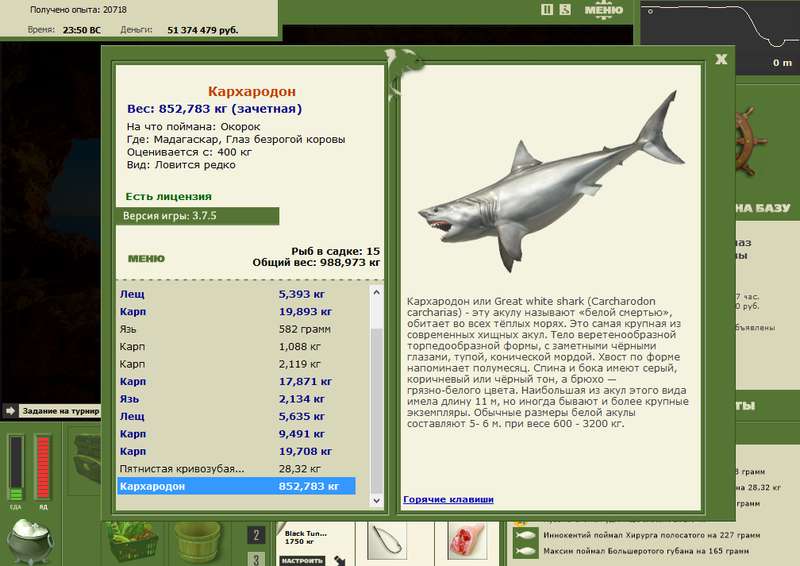Click fish icon beside Иннокентий message
Screen dimensions: 800x566
click(526, 535)
